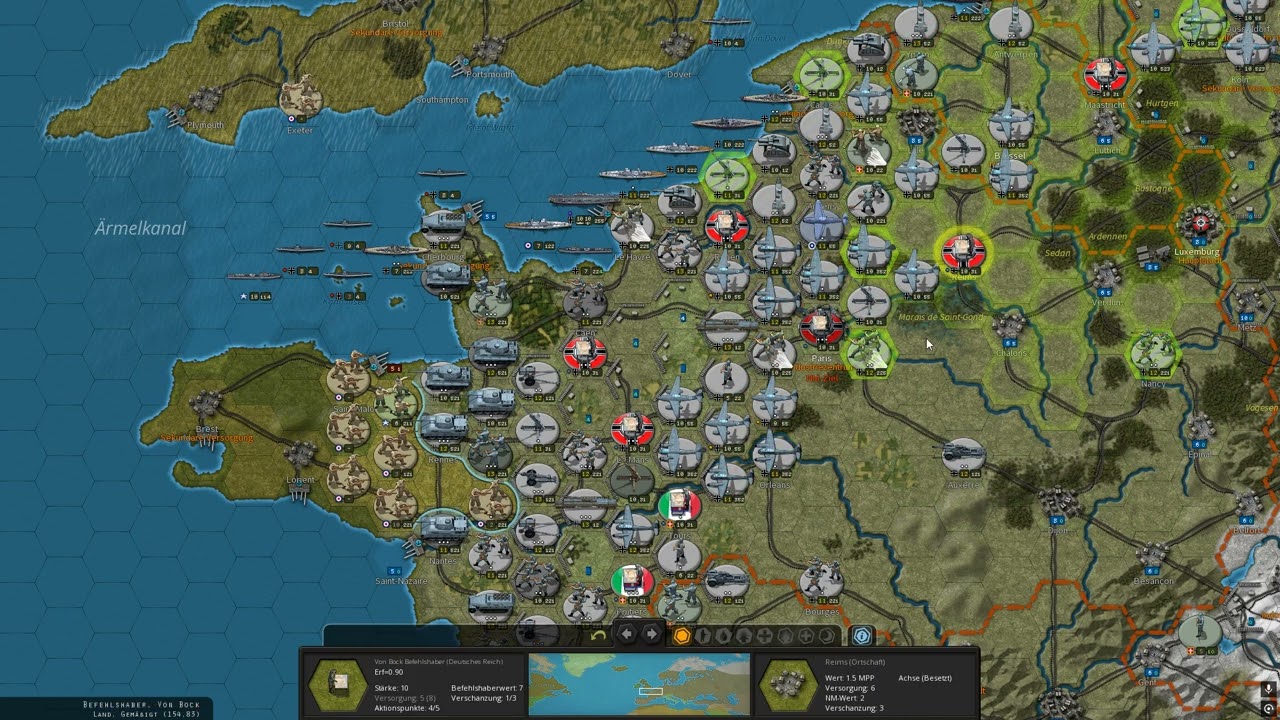Go to the next unit with the right arrow

point(651,634)
